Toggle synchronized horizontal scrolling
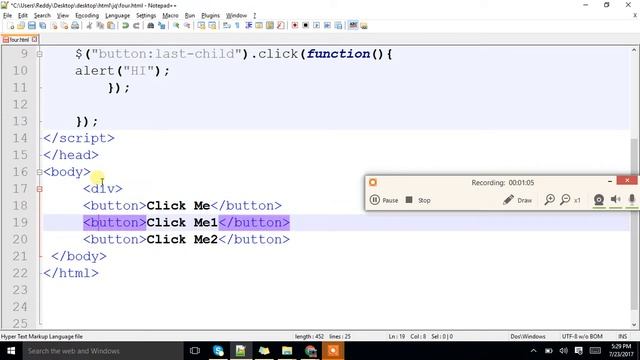 (x=212, y=26)
